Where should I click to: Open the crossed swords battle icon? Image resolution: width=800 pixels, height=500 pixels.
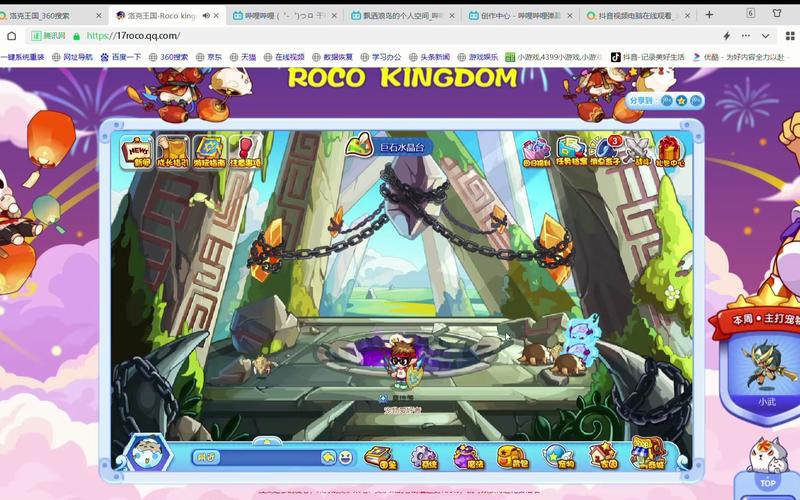[x=636, y=151]
